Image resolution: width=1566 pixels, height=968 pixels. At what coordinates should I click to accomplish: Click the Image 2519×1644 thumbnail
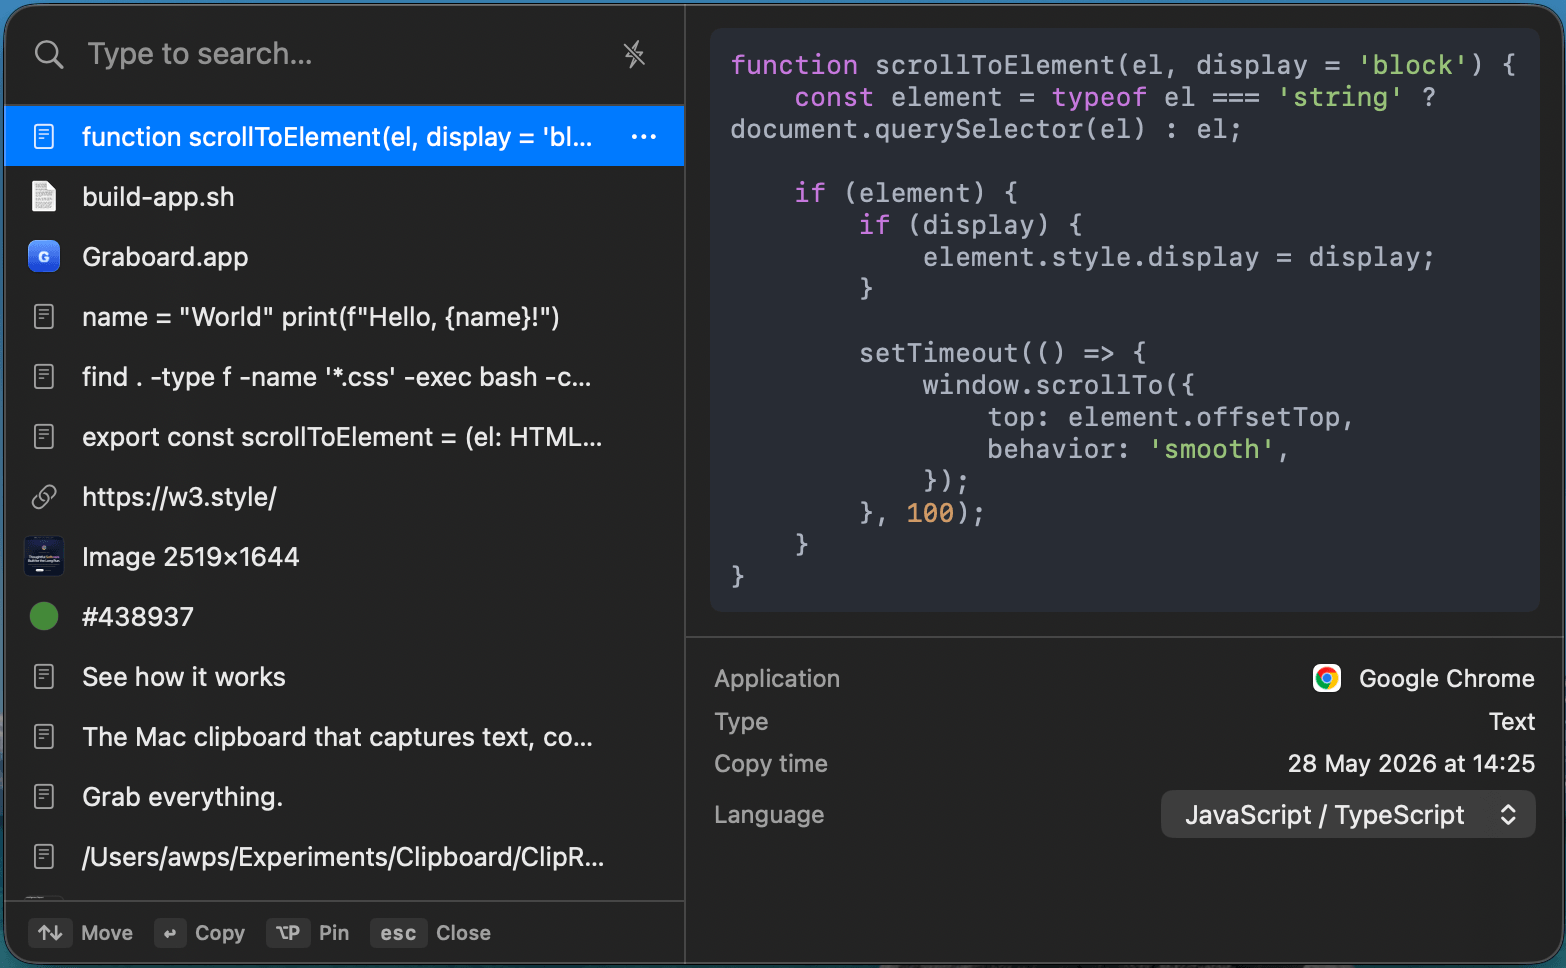tap(44, 557)
